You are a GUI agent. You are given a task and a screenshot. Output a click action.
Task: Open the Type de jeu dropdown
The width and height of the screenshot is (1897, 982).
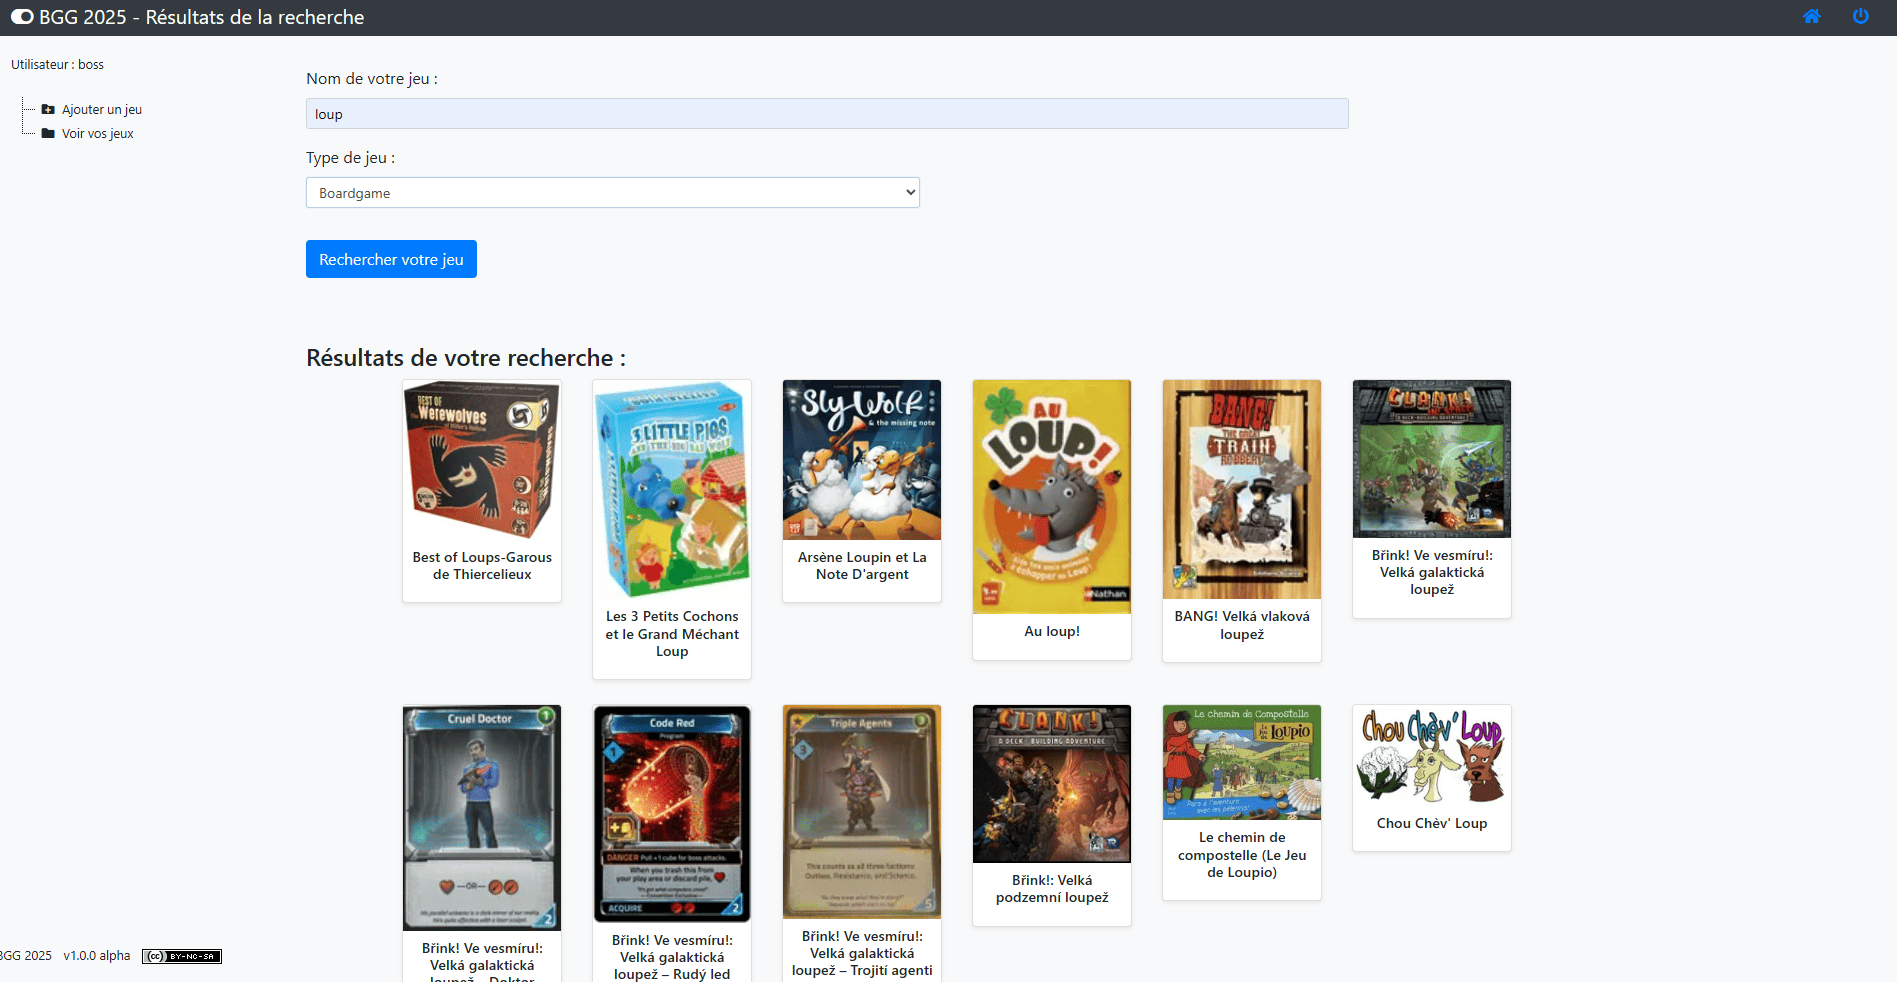[613, 193]
